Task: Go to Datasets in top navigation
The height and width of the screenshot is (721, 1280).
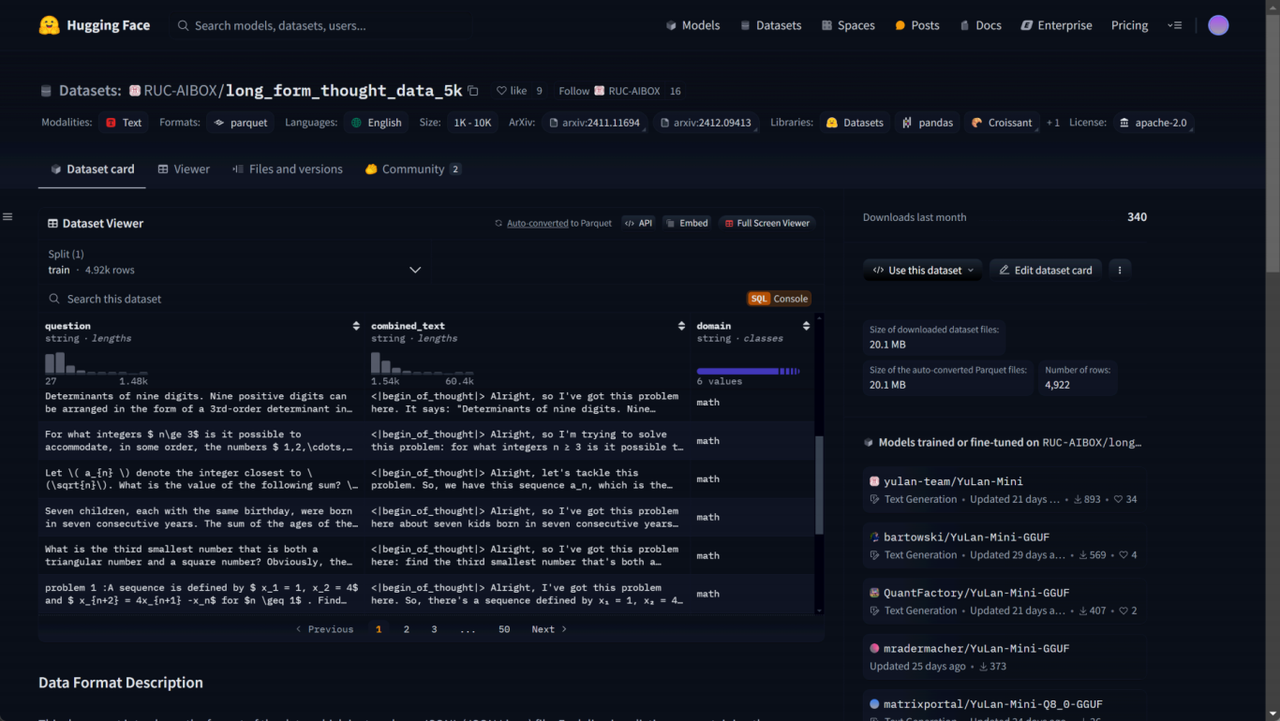Action: [x=770, y=25]
